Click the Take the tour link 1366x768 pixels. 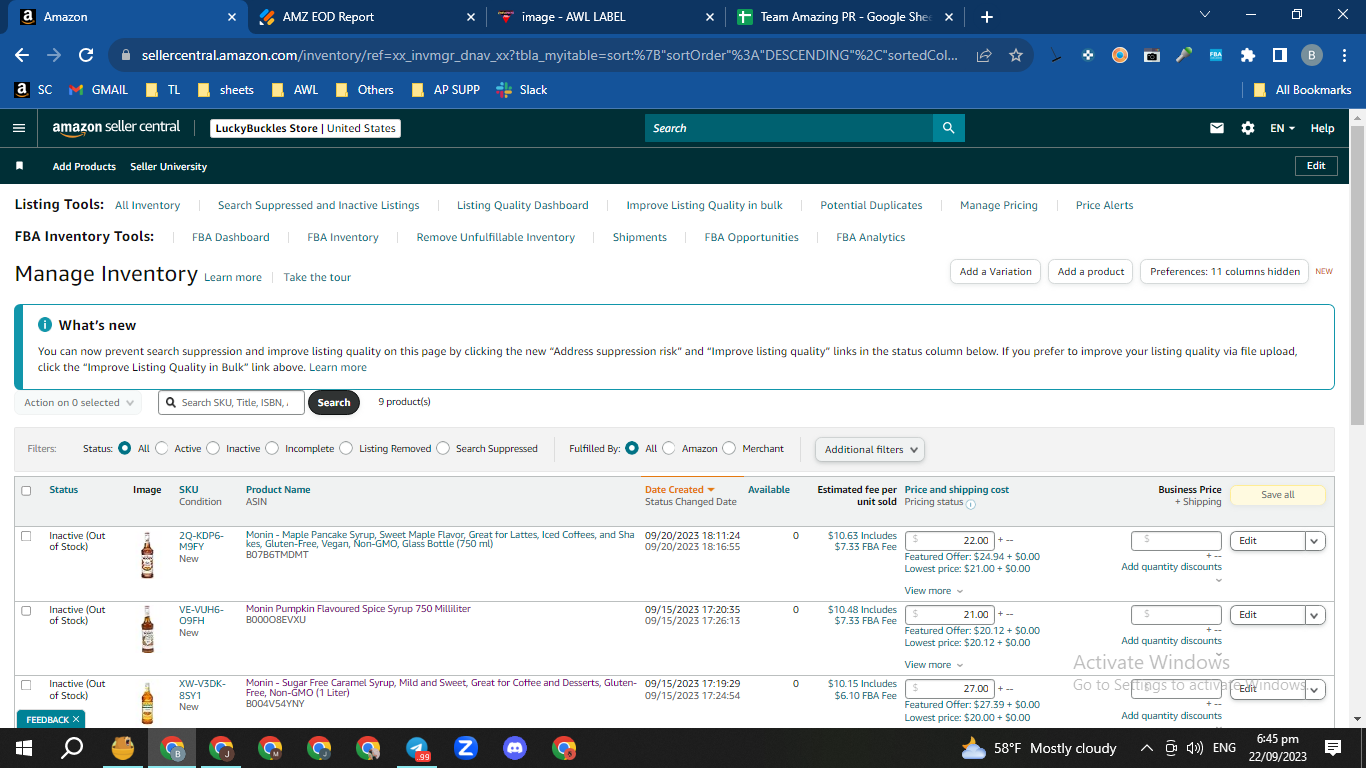(317, 277)
